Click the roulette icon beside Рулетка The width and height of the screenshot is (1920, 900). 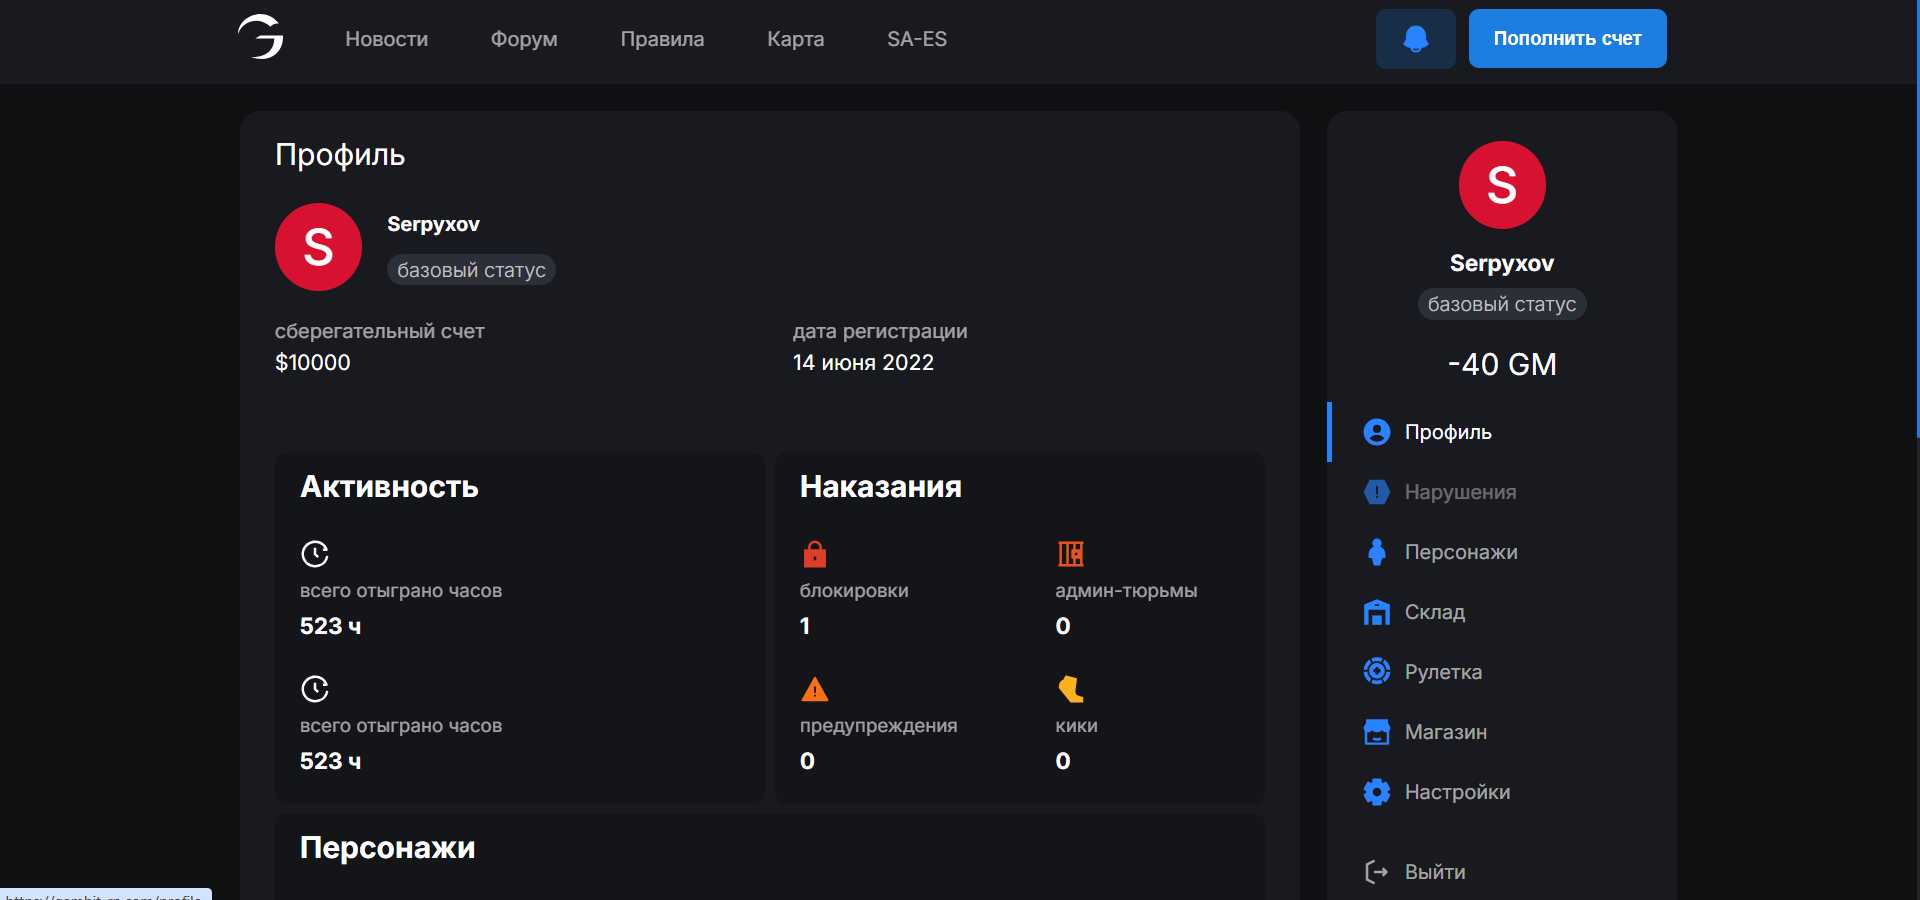[x=1376, y=672]
